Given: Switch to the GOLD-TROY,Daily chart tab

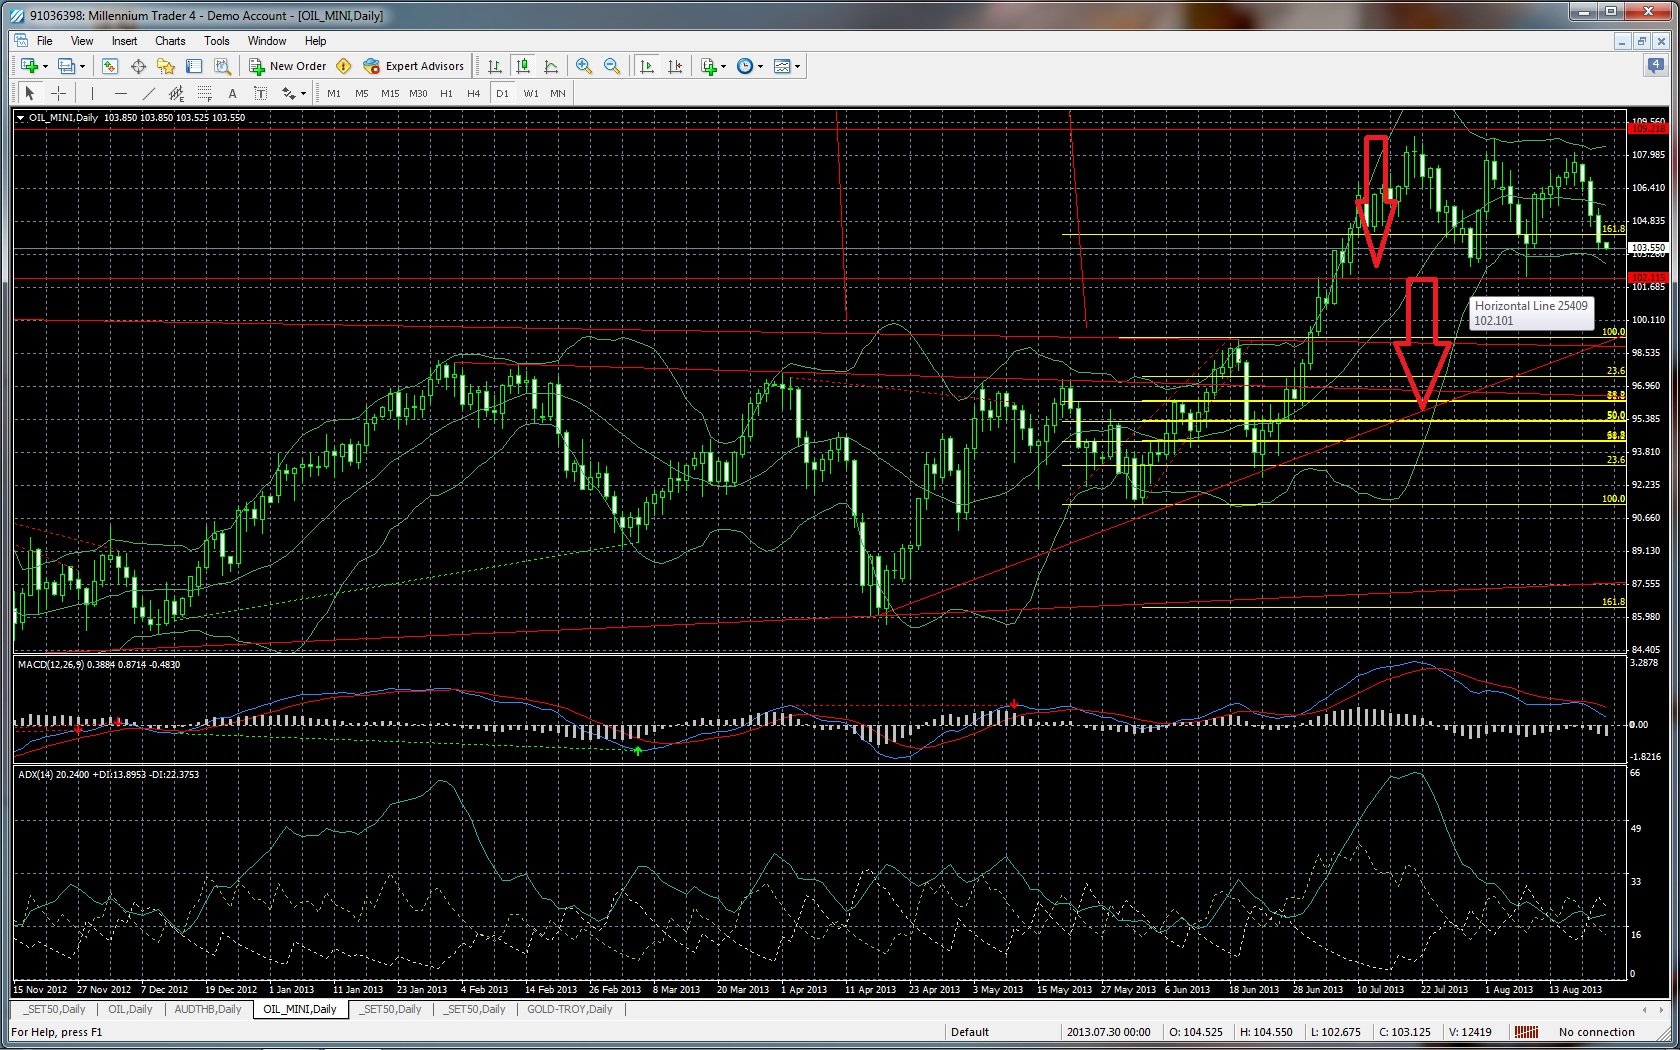Looking at the screenshot, I should coord(569,1009).
